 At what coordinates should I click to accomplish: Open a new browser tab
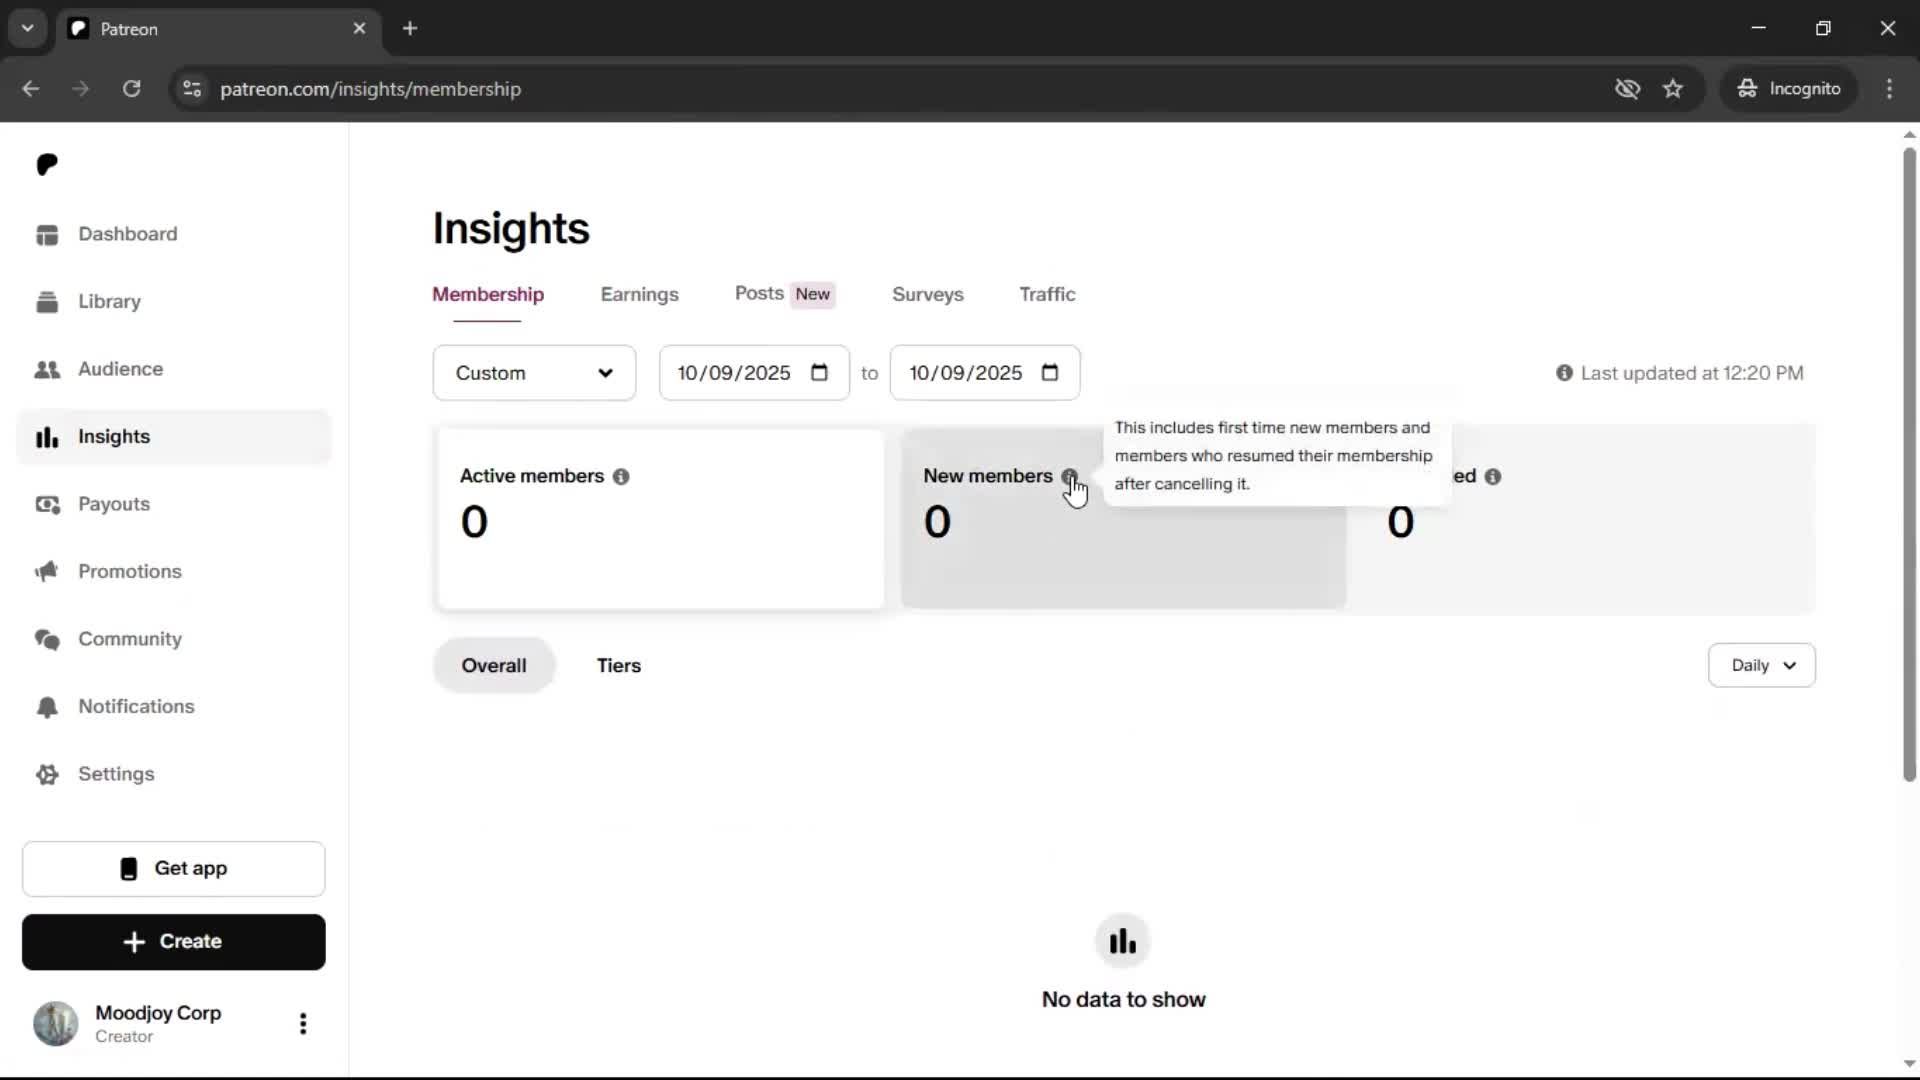pyautogui.click(x=410, y=29)
